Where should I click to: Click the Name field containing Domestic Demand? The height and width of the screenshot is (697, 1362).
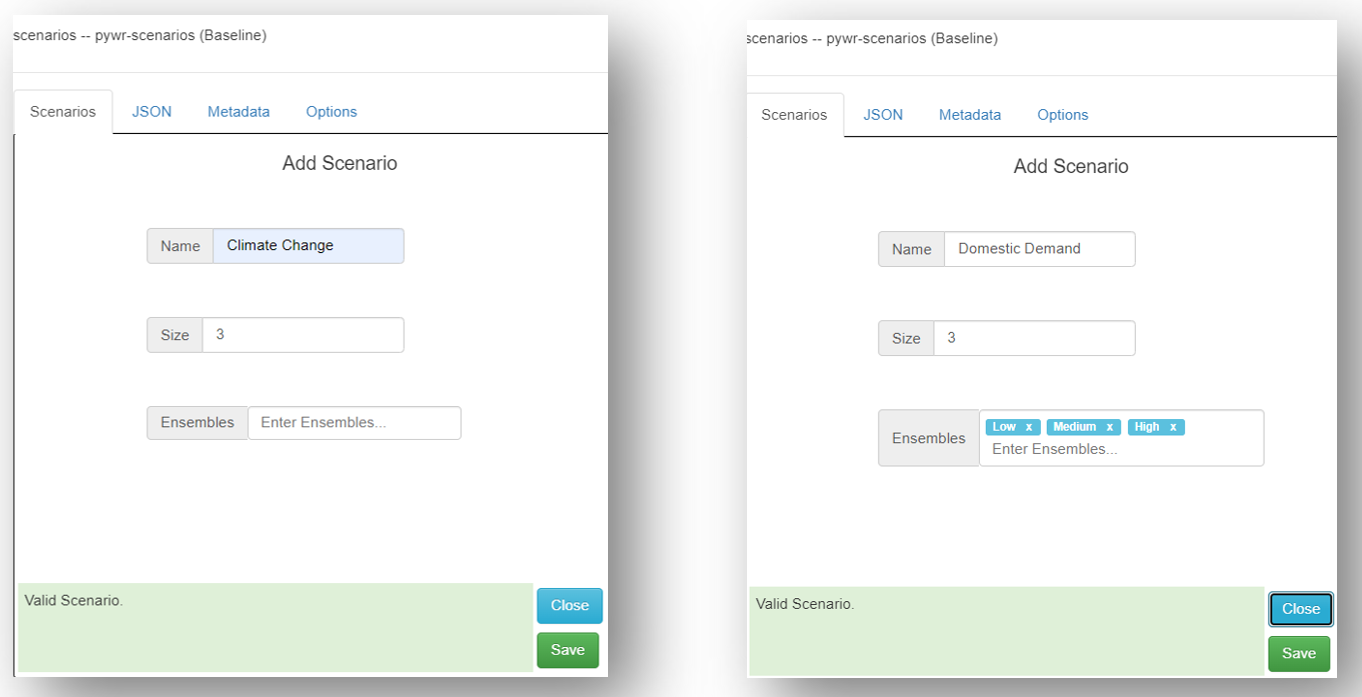pyautogui.click(x=1039, y=249)
